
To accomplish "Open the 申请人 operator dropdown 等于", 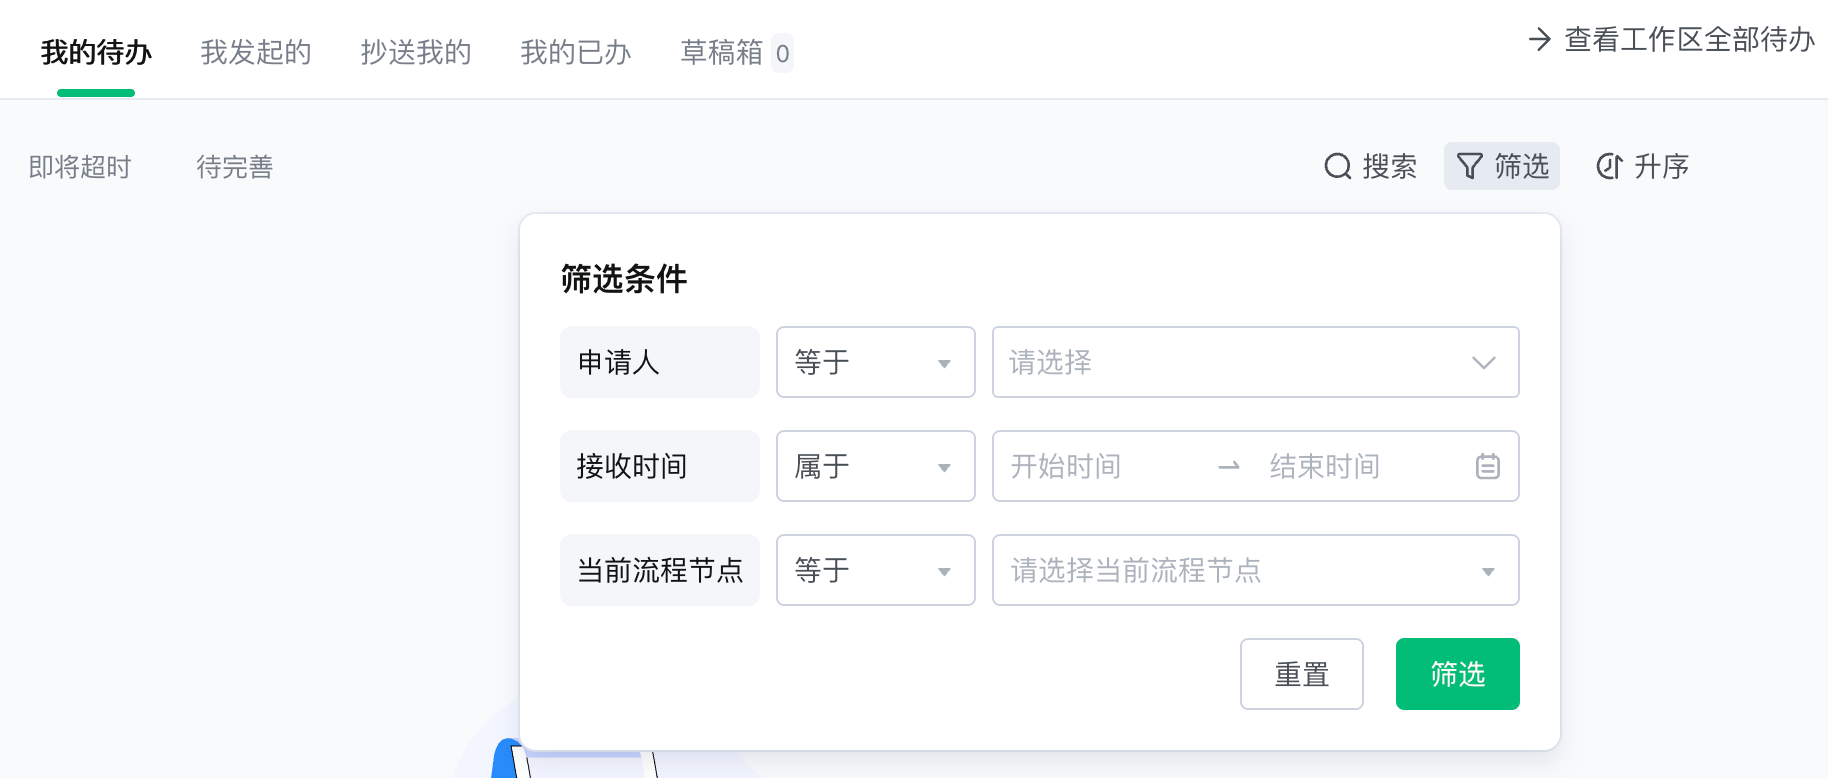I will (876, 362).
